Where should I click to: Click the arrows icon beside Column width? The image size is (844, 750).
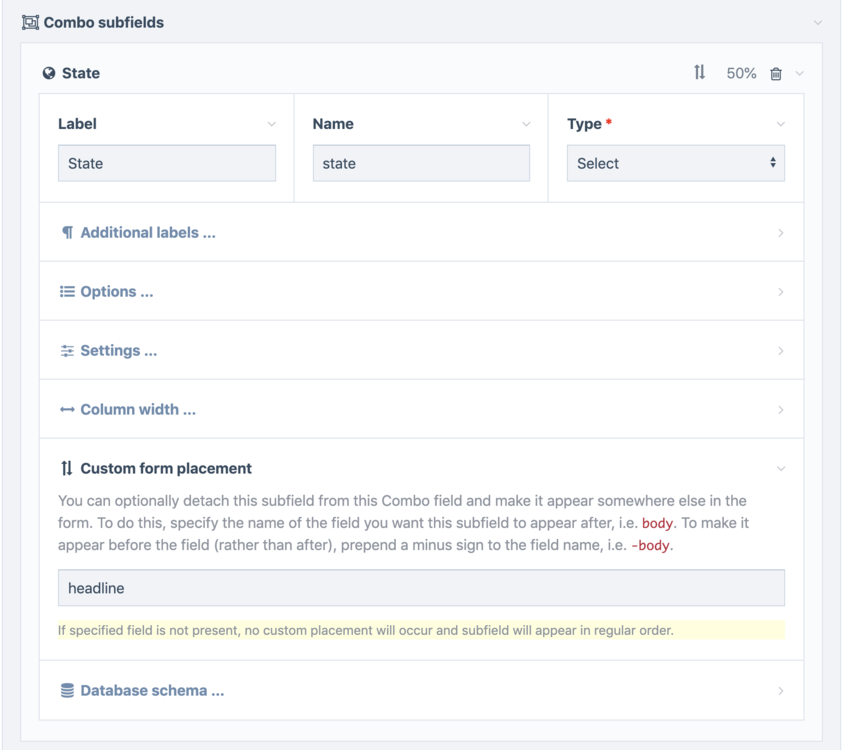[x=67, y=409]
